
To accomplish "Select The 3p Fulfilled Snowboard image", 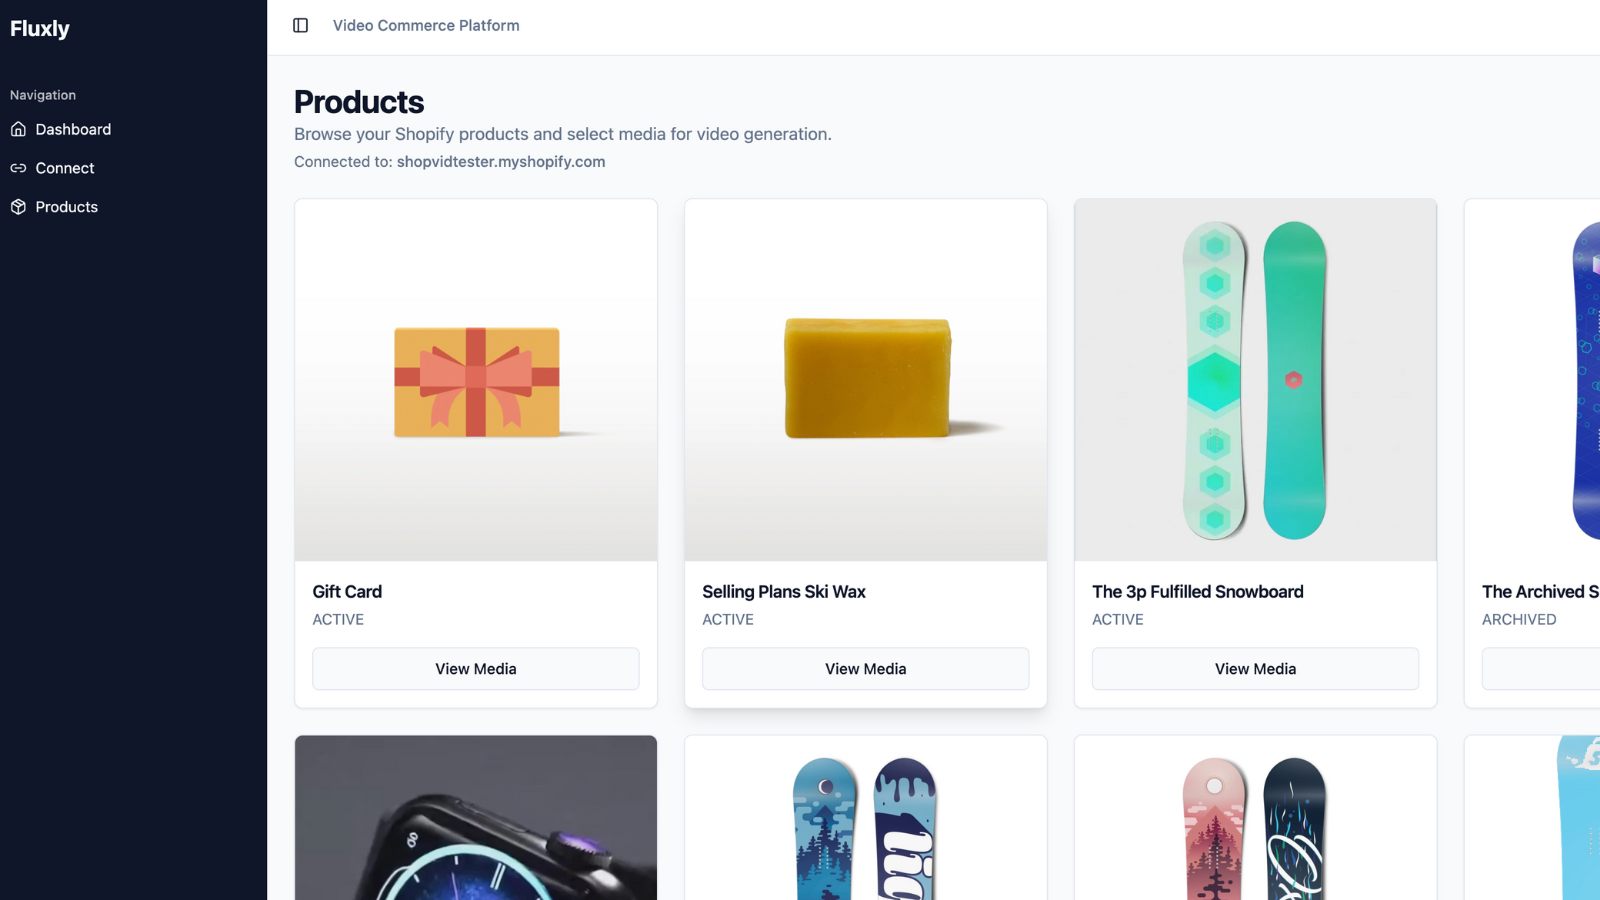I will point(1254,380).
